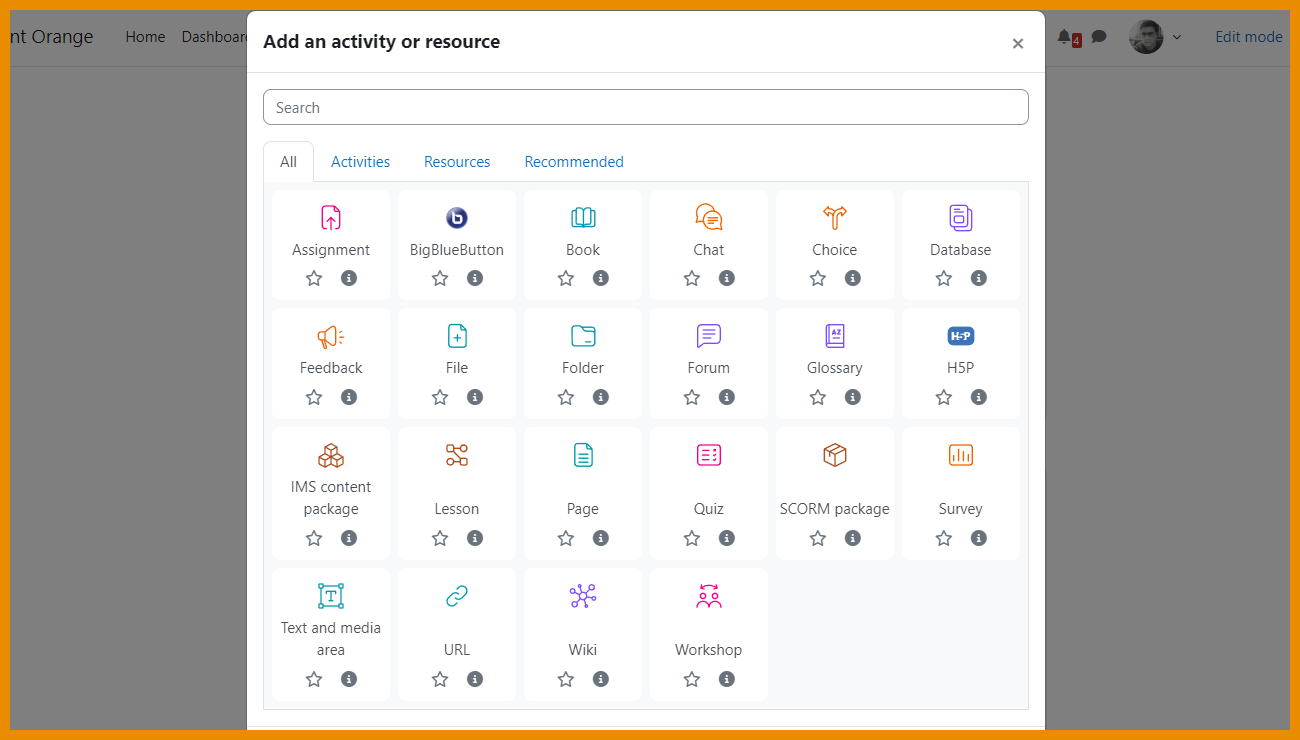Open the notifications bell icon
This screenshot has width=1300, height=740.
pyautogui.click(x=1065, y=37)
